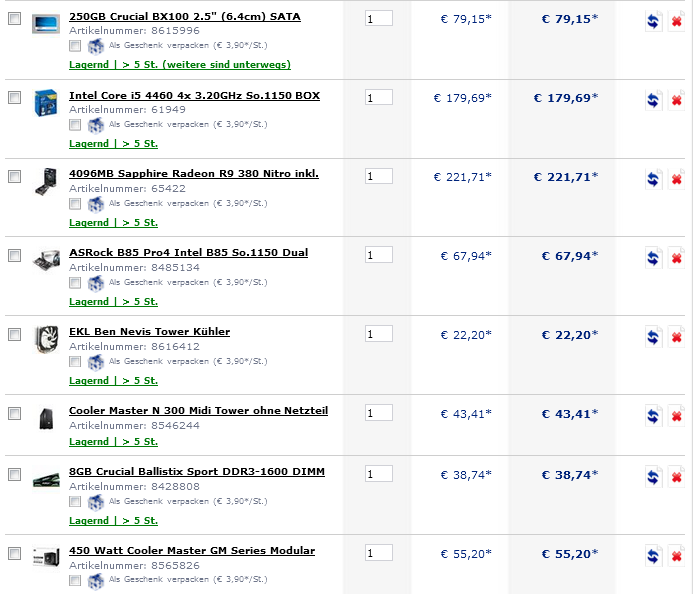Click the update quantity icon for Intel Core i5 4460
Screen dimensions: 698x594
click(x=653, y=99)
